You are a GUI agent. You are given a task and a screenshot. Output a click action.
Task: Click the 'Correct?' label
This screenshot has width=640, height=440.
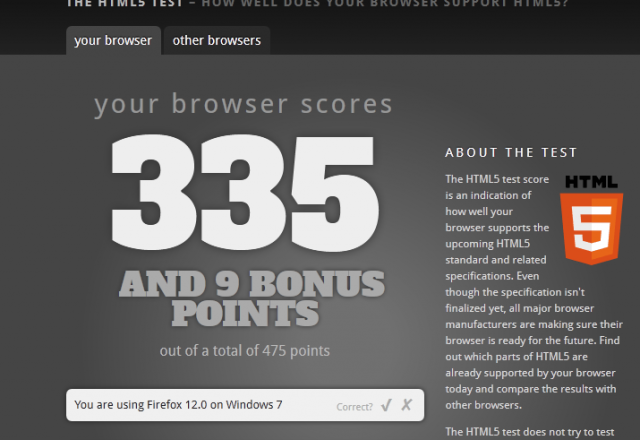point(354,407)
